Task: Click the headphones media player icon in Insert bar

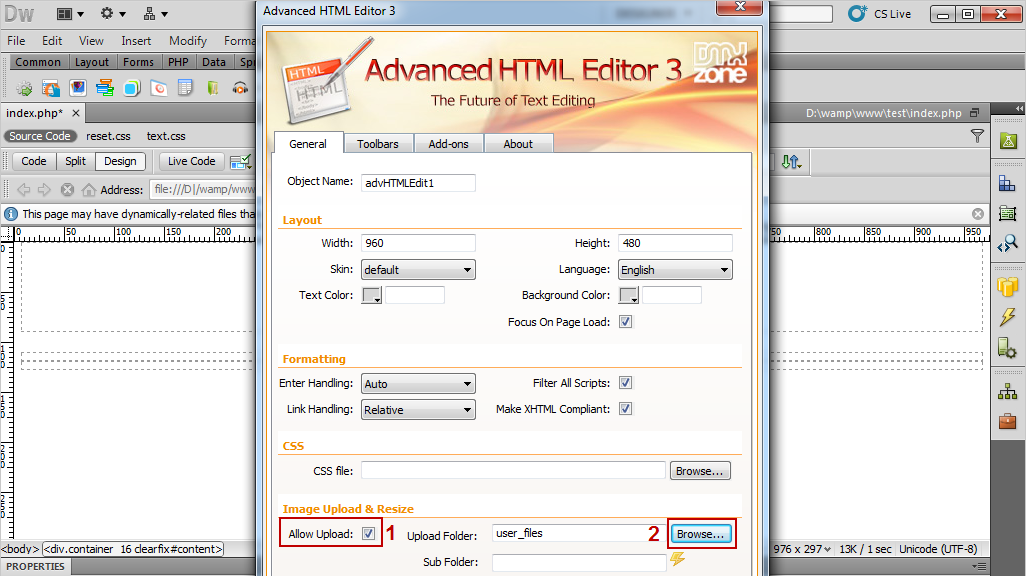Action: pyautogui.click(x=240, y=88)
